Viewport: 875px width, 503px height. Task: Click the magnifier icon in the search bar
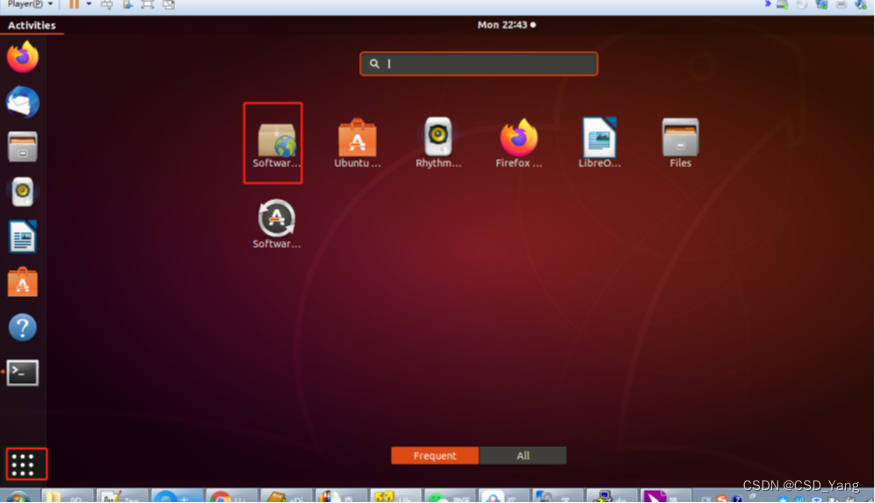[x=374, y=64]
